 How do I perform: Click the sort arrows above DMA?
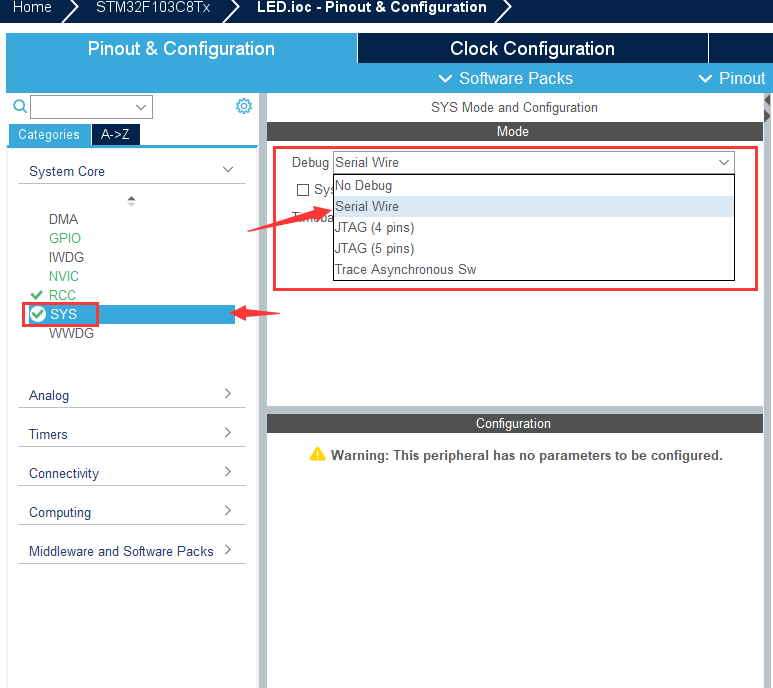click(x=131, y=201)
